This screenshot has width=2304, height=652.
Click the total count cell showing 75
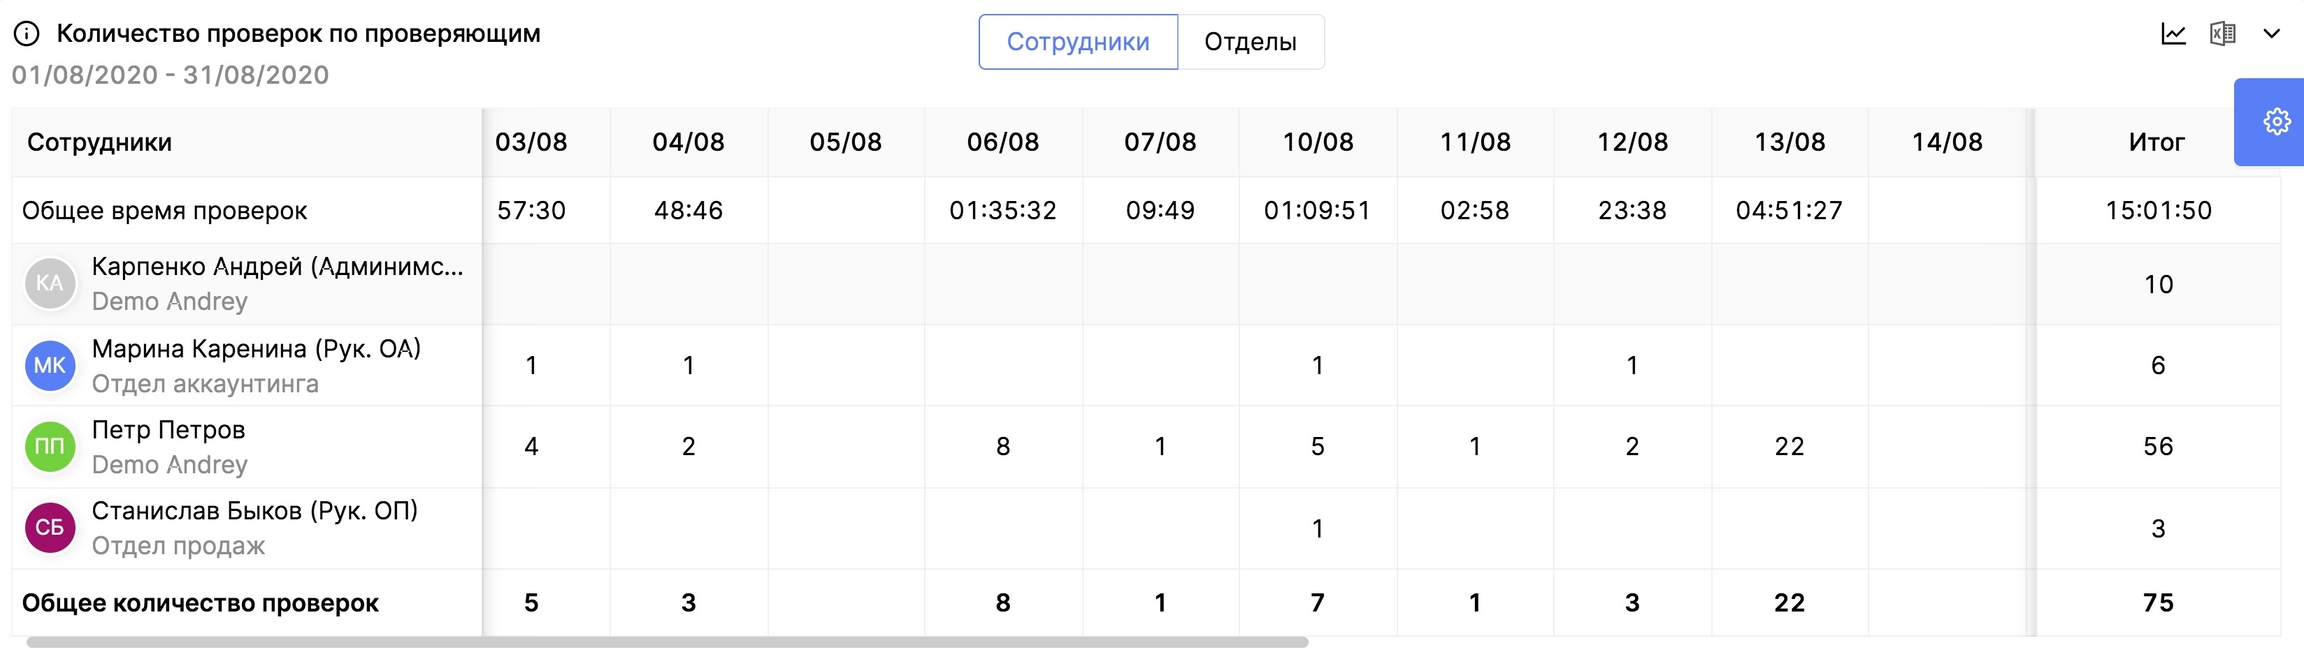click(2158, 603)
